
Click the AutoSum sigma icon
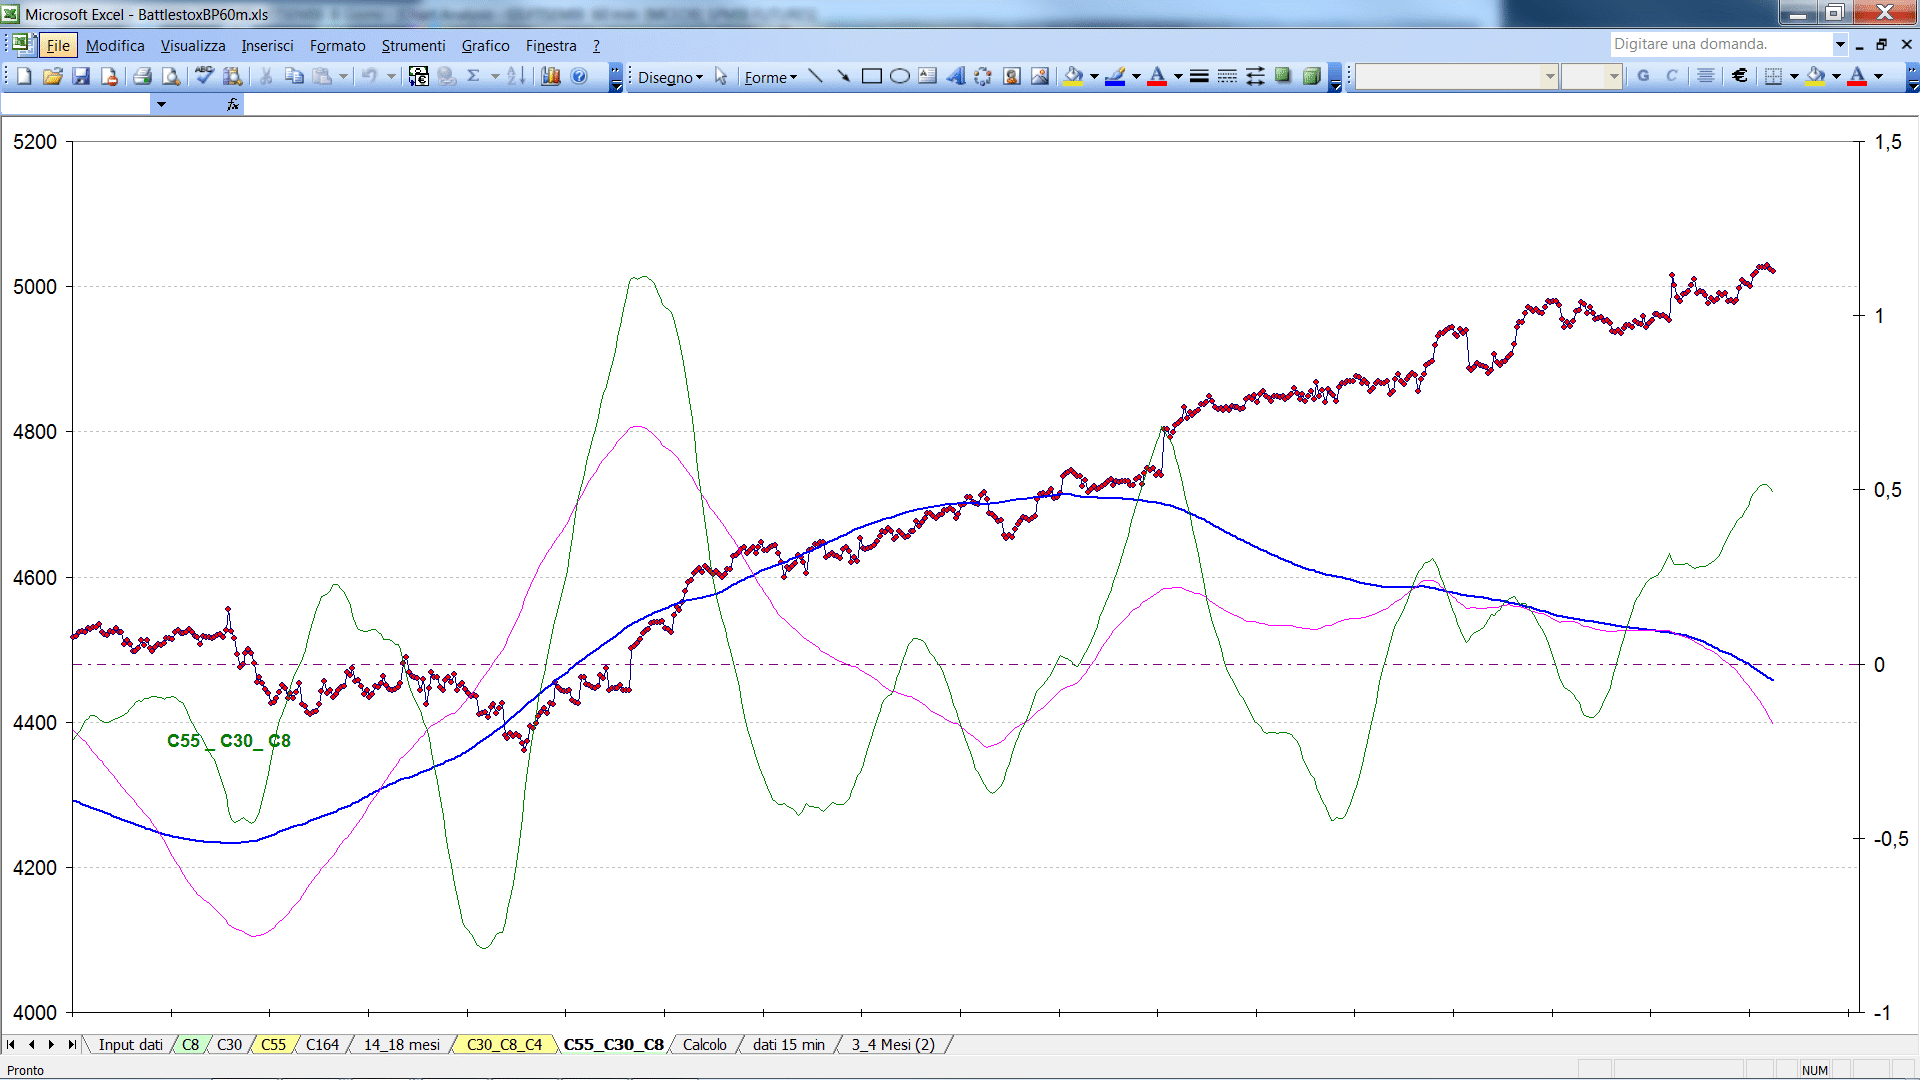point(473,76)
